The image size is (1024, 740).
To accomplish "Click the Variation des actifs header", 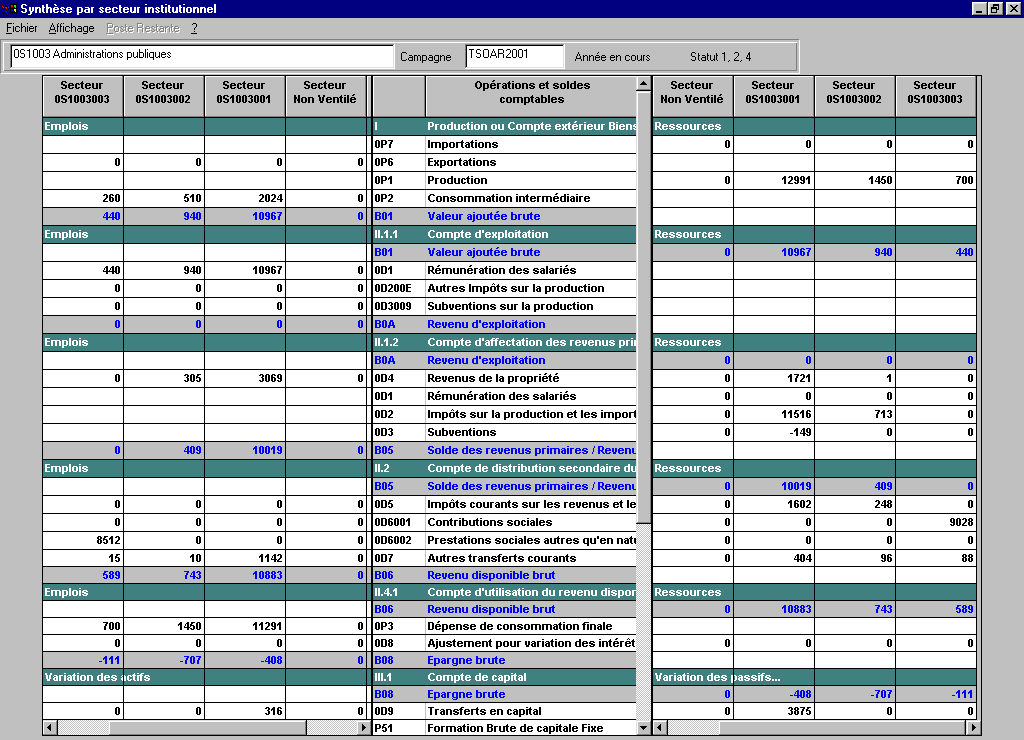I will [x=97, y=677].
